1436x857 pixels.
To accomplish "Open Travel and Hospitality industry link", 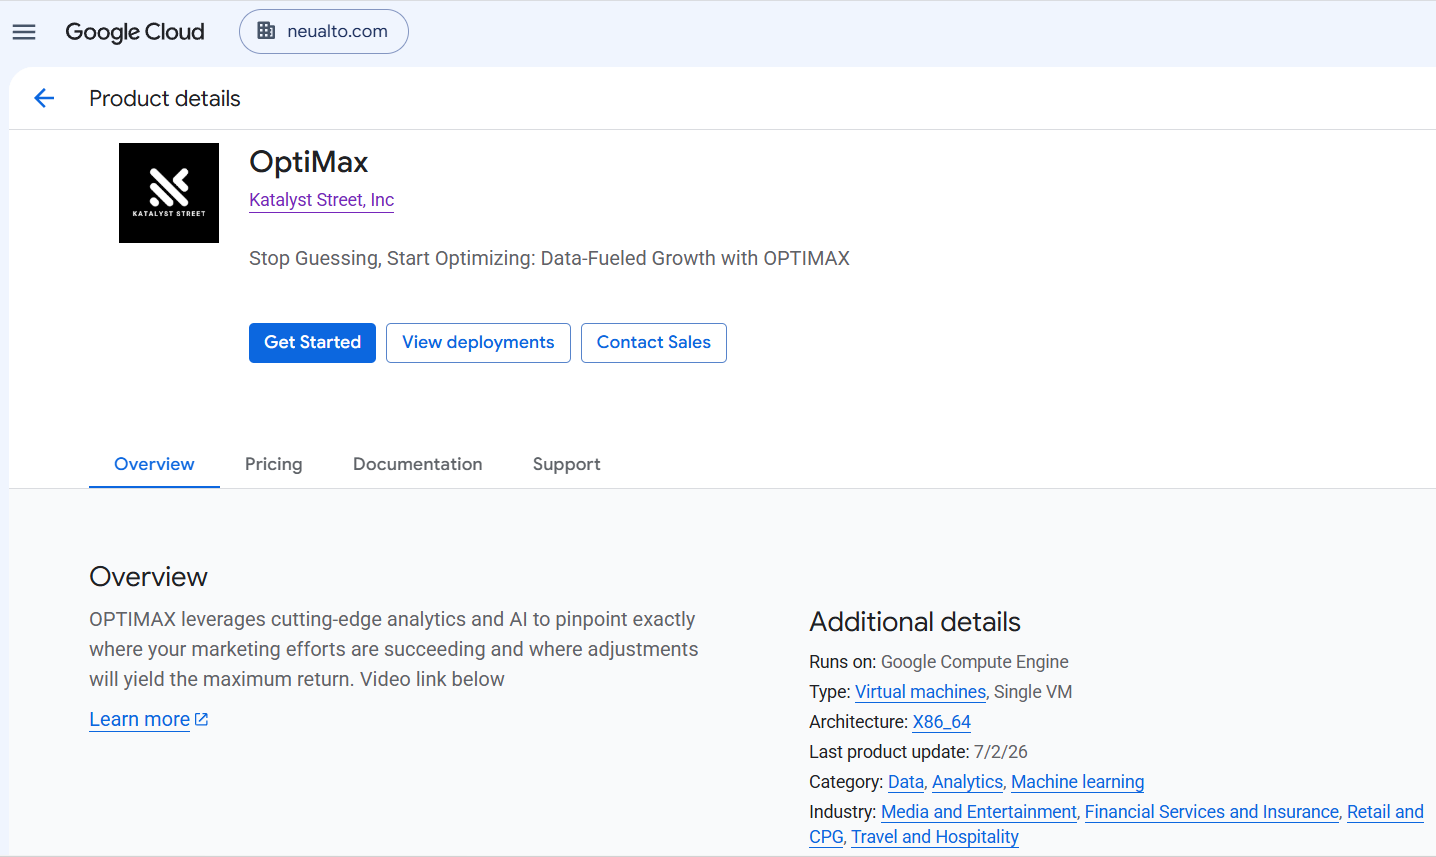I will [935, 837].
